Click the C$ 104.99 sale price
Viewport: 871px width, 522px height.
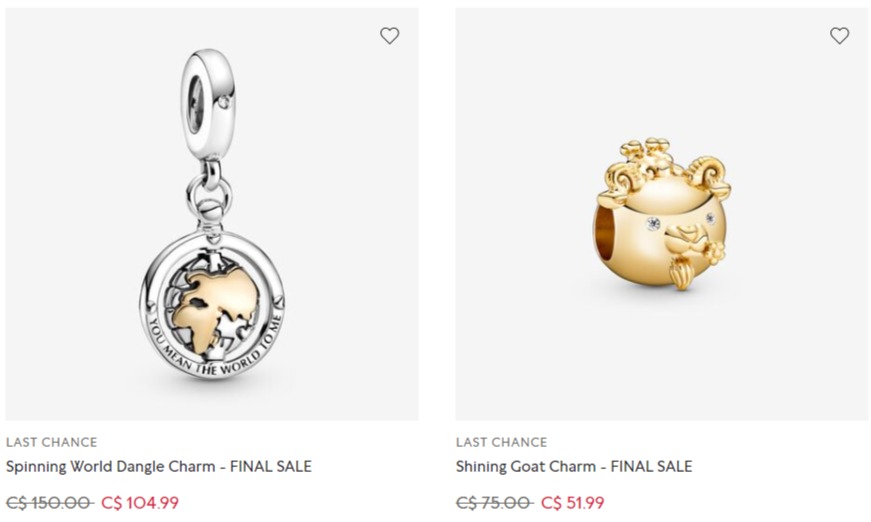click(x=140, y=503)
